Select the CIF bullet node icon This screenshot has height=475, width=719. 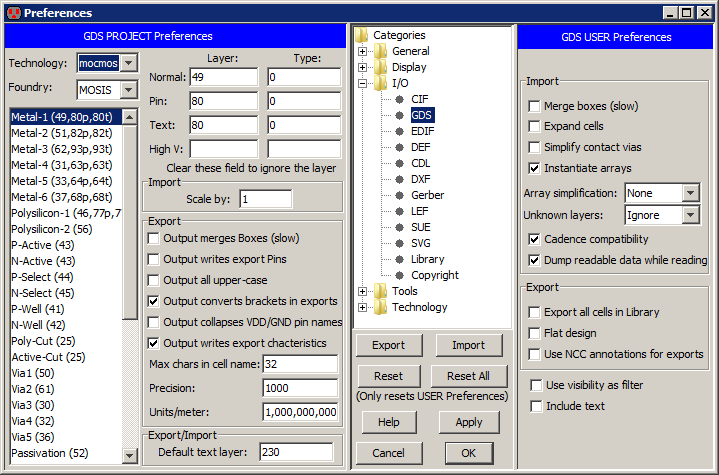400,99
